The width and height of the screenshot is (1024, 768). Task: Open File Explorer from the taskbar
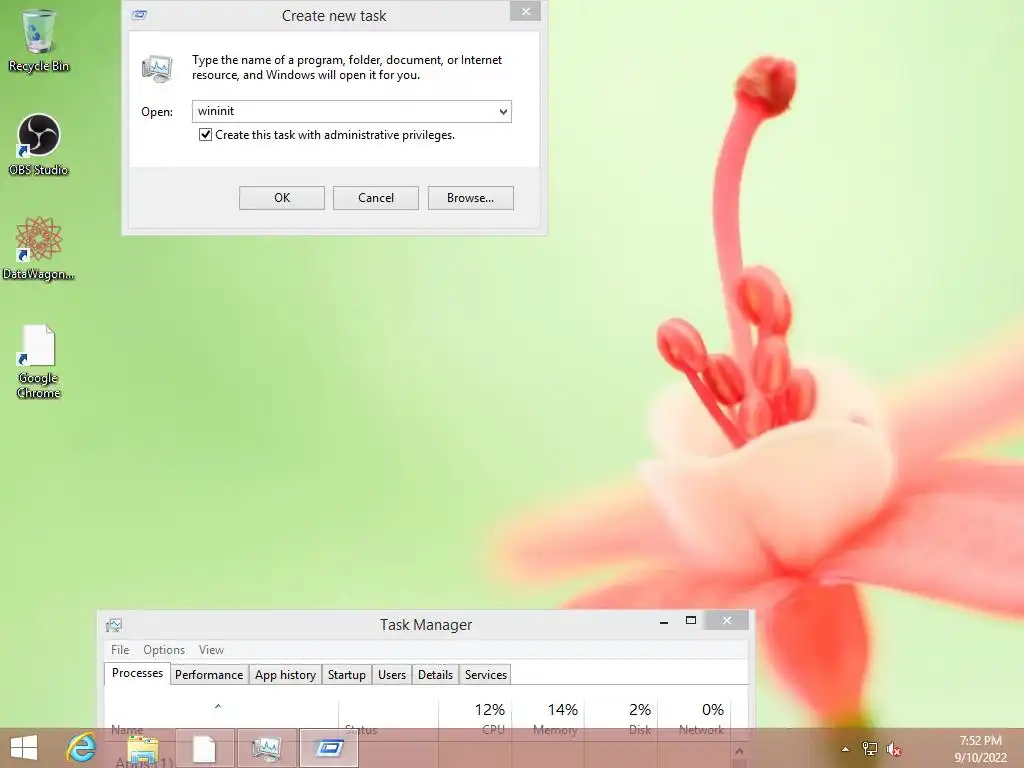coord(143,748)
